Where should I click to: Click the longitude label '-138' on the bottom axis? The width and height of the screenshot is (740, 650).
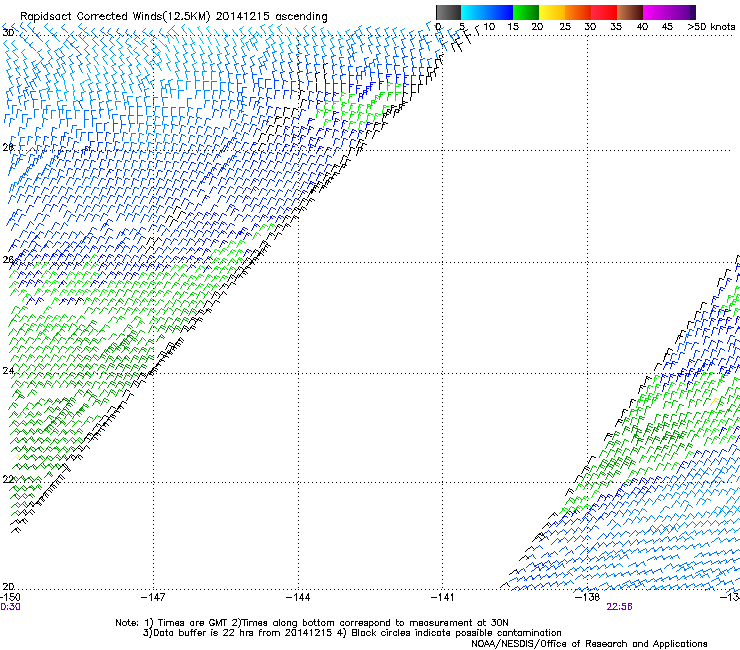[587, 597]
